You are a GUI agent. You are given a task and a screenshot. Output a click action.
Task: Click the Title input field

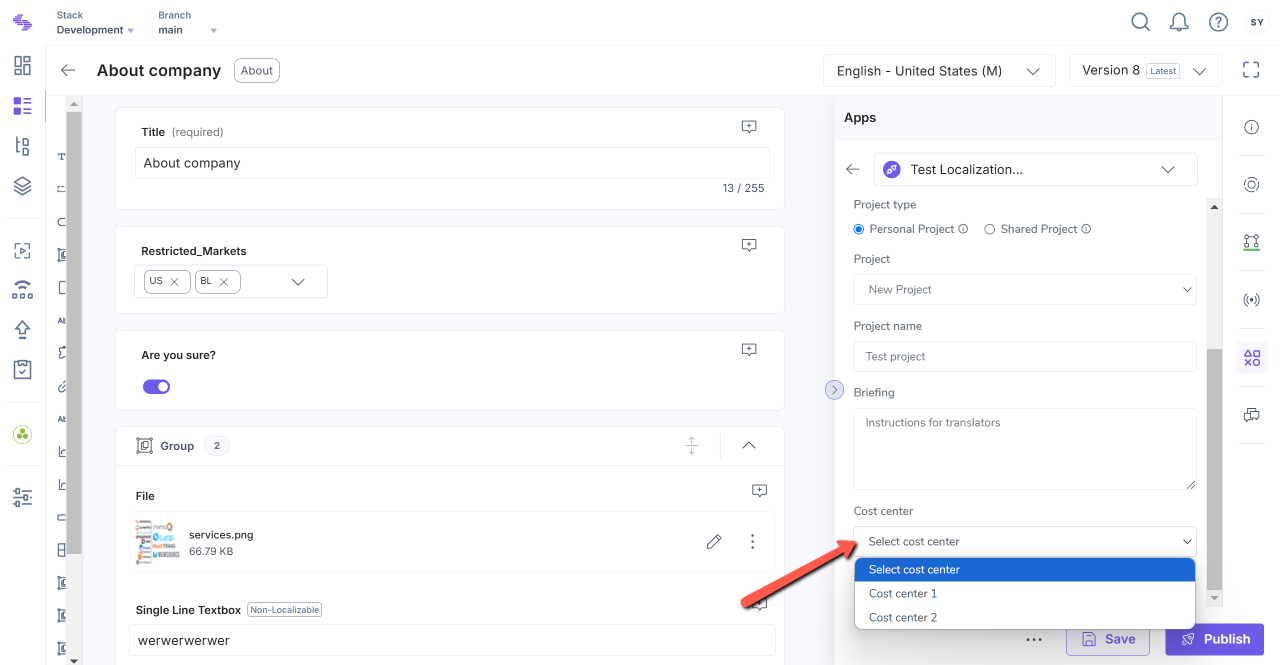click(452, 163)
